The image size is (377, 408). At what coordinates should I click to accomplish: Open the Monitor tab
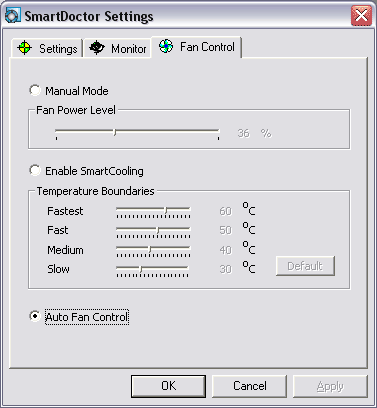pos(117,48)
